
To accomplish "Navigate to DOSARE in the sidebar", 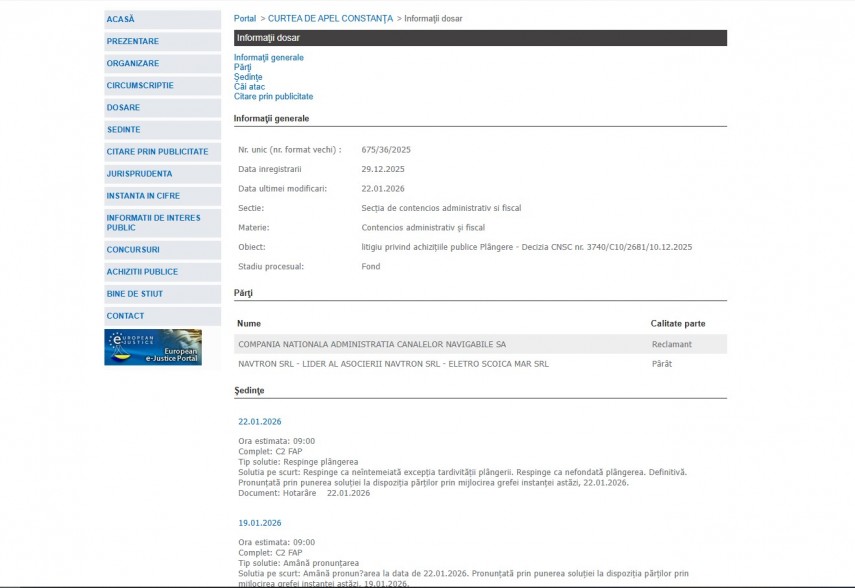I will (x=124, y=107).
